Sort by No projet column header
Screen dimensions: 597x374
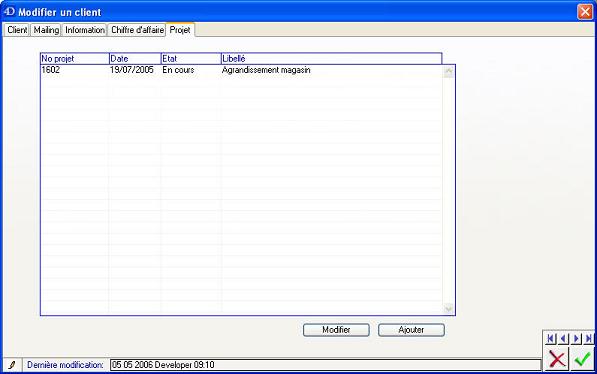click(x=75, y=59)
